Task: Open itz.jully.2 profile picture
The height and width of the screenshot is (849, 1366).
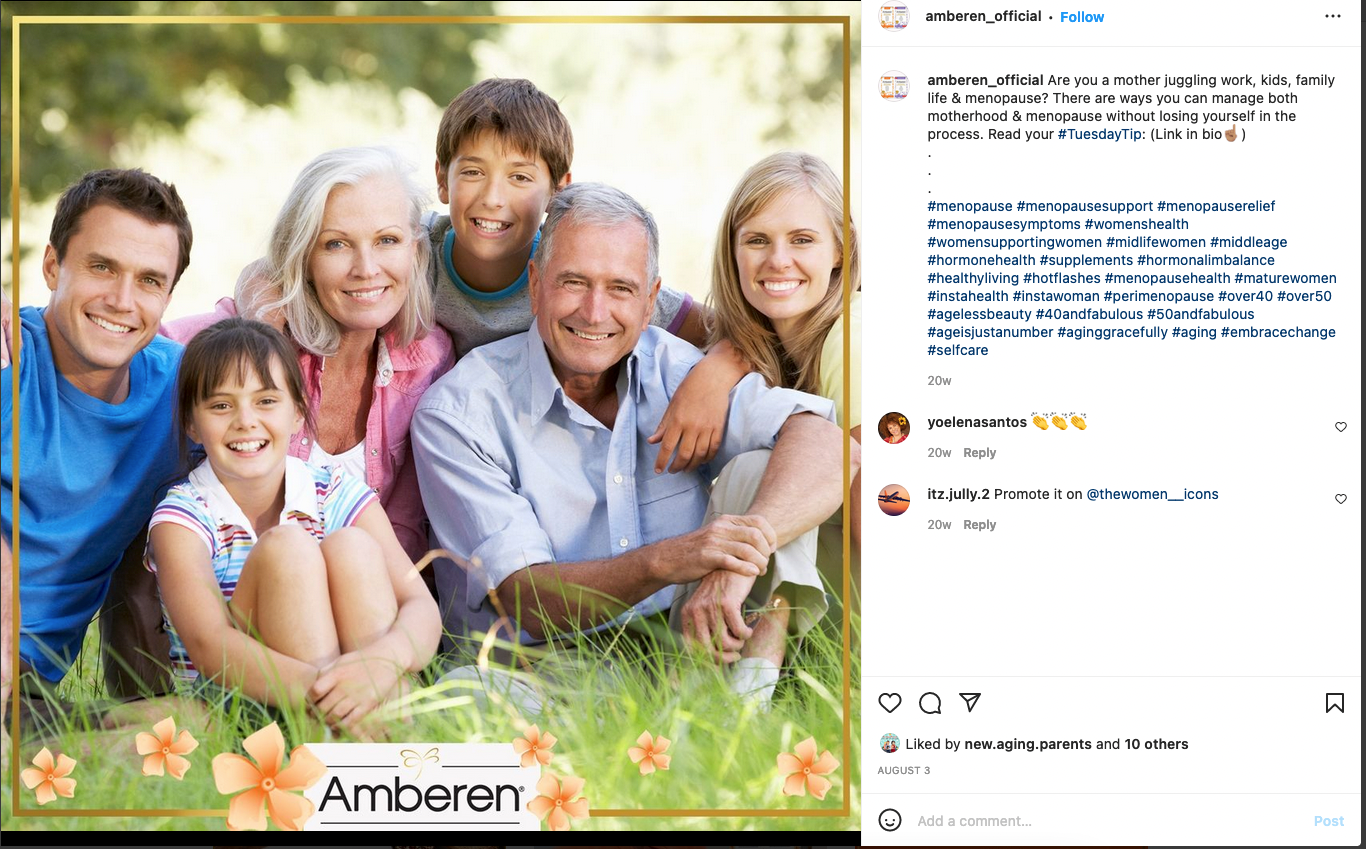Action: (x=894, y=500)
